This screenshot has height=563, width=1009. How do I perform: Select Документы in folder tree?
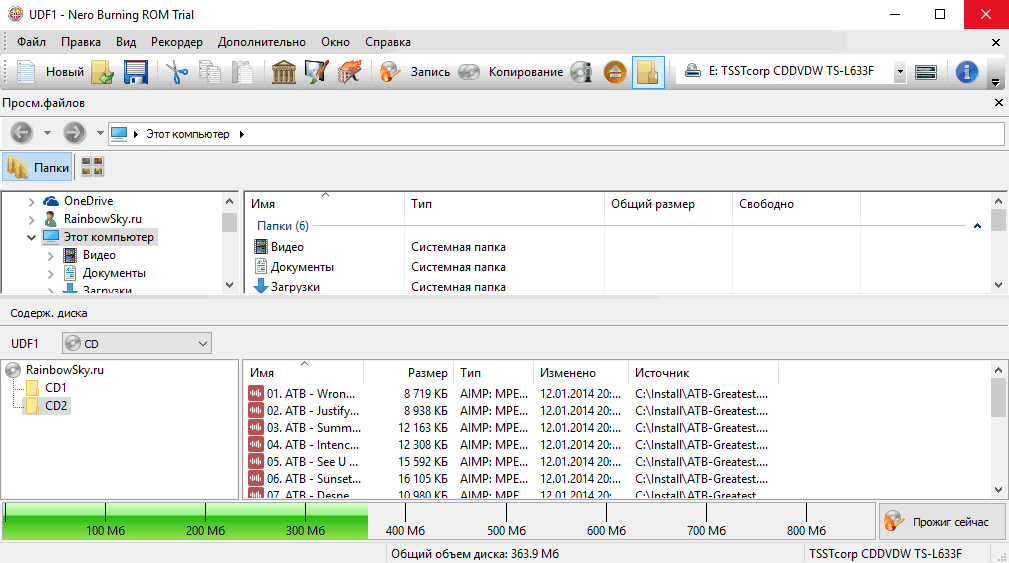coord(114,273)
